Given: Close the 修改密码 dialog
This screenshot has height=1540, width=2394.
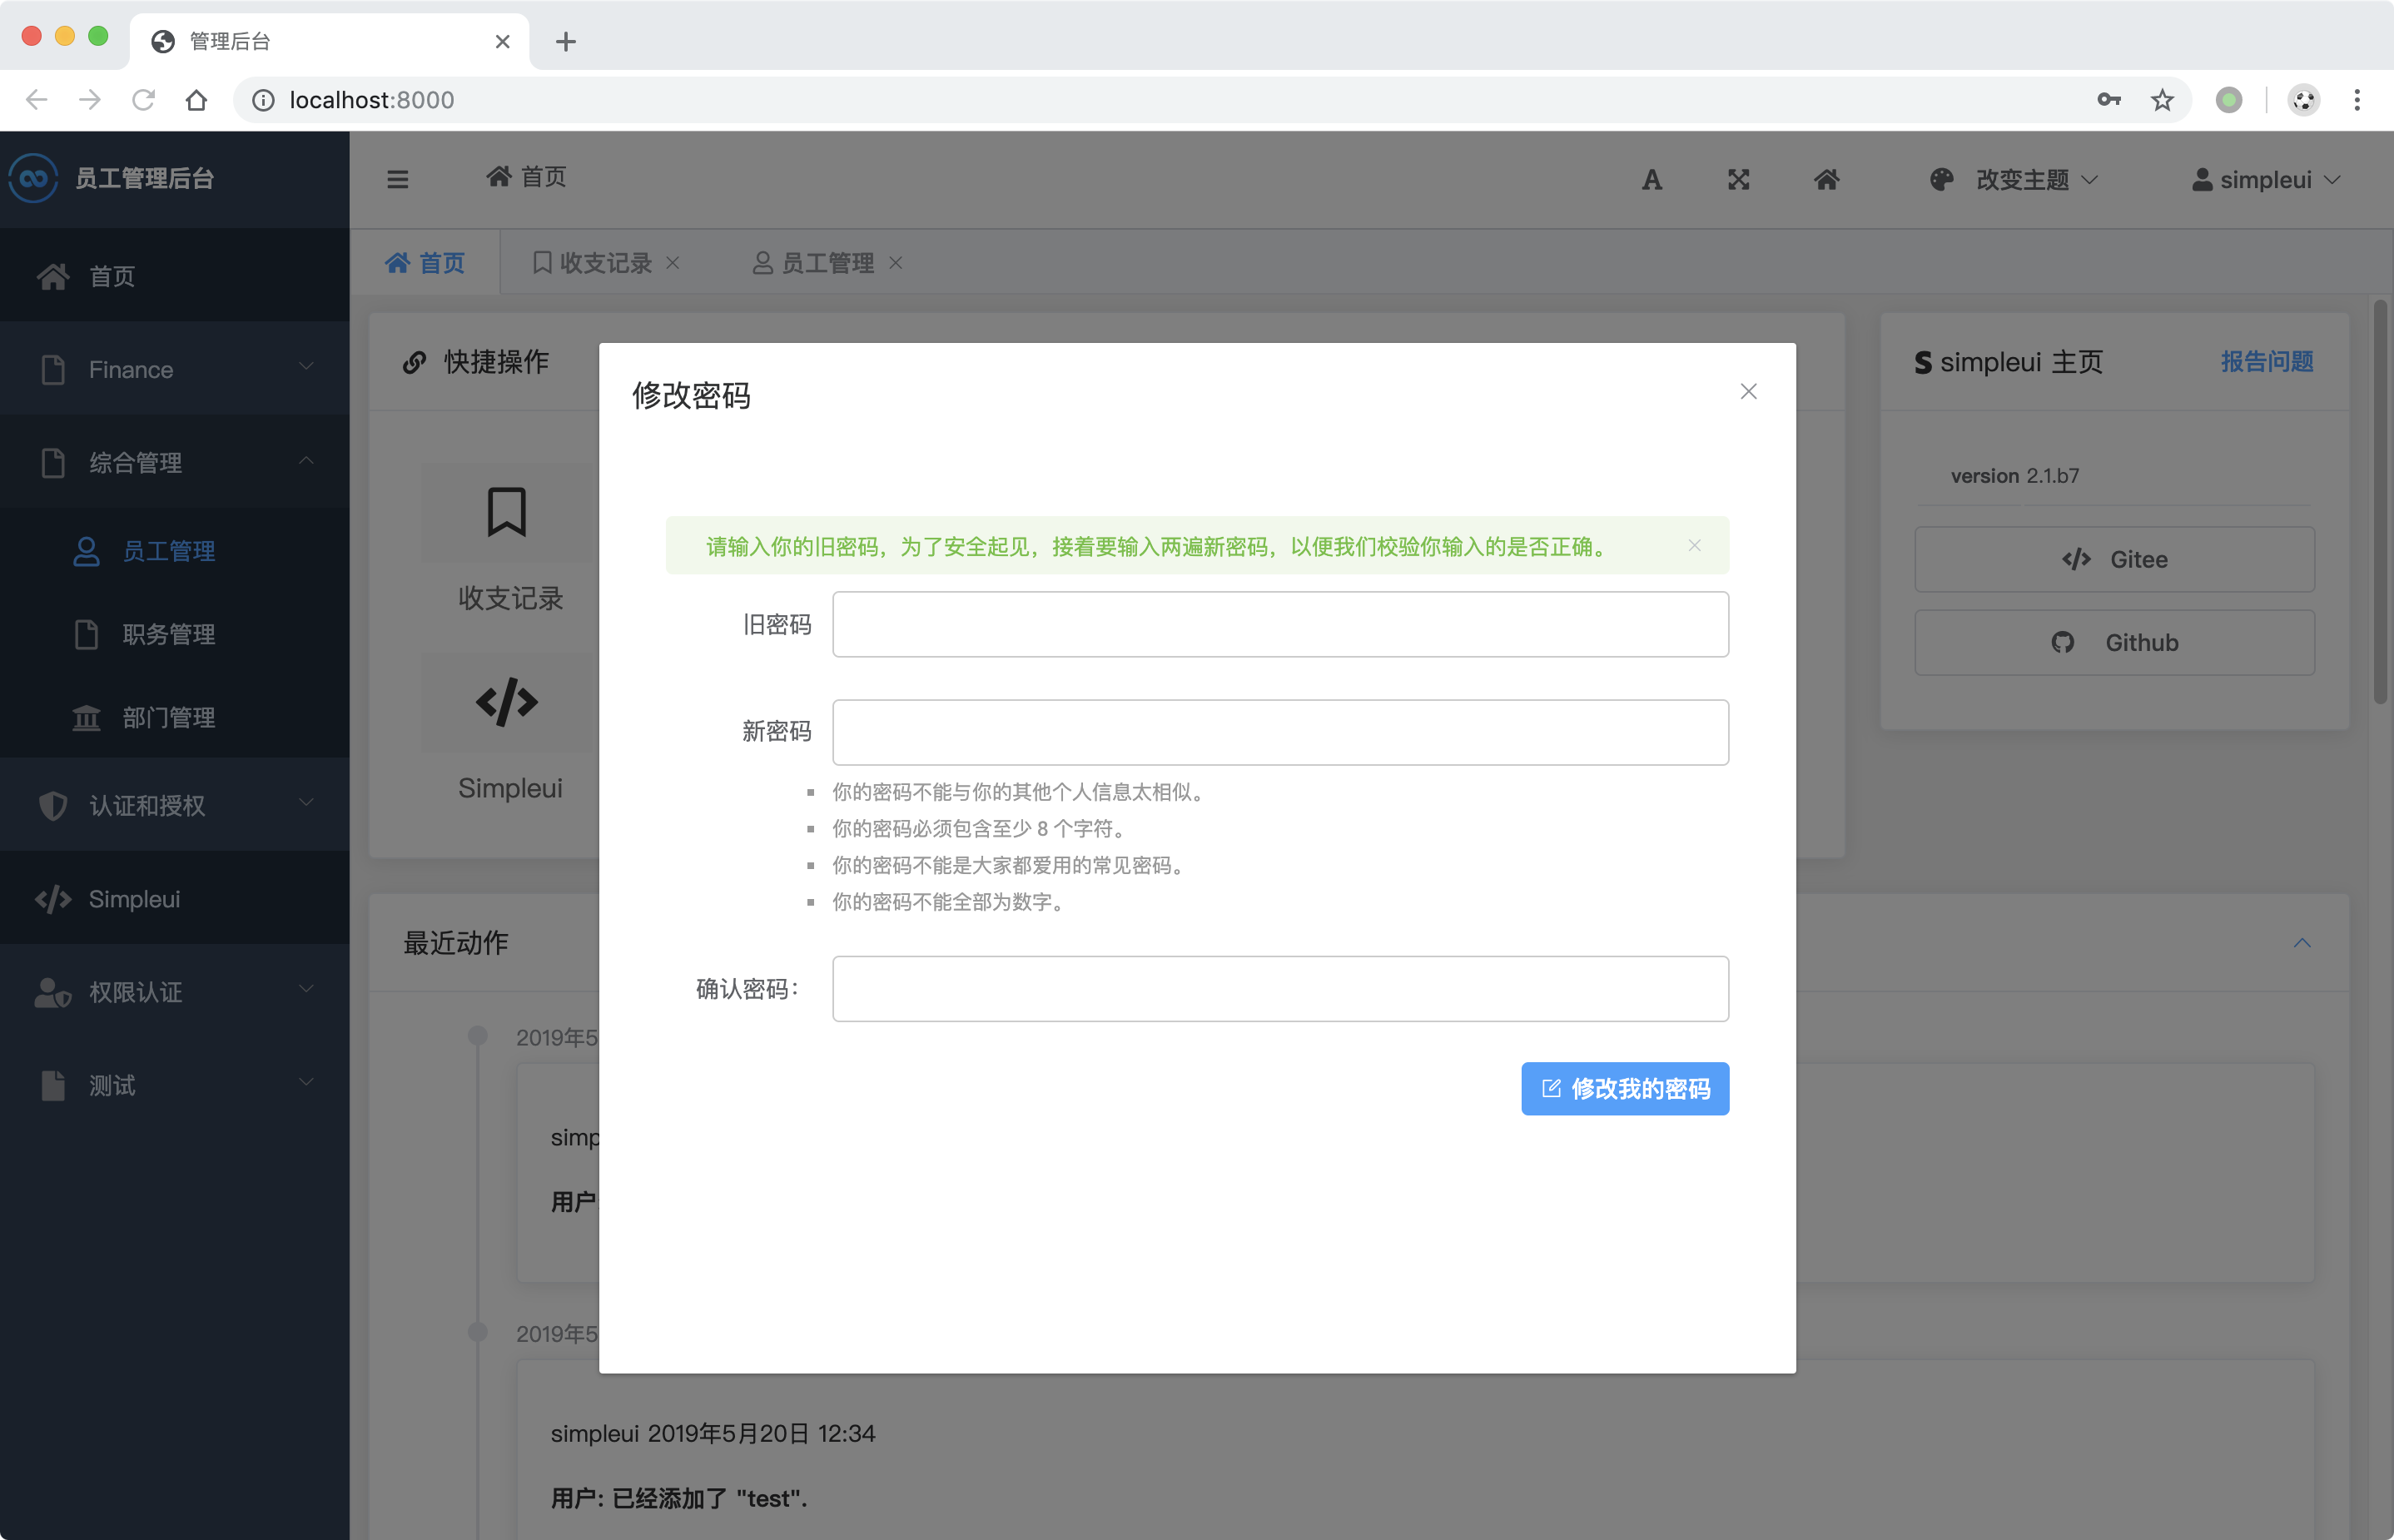Looking at the screenshot, I should click(1747, 391).
